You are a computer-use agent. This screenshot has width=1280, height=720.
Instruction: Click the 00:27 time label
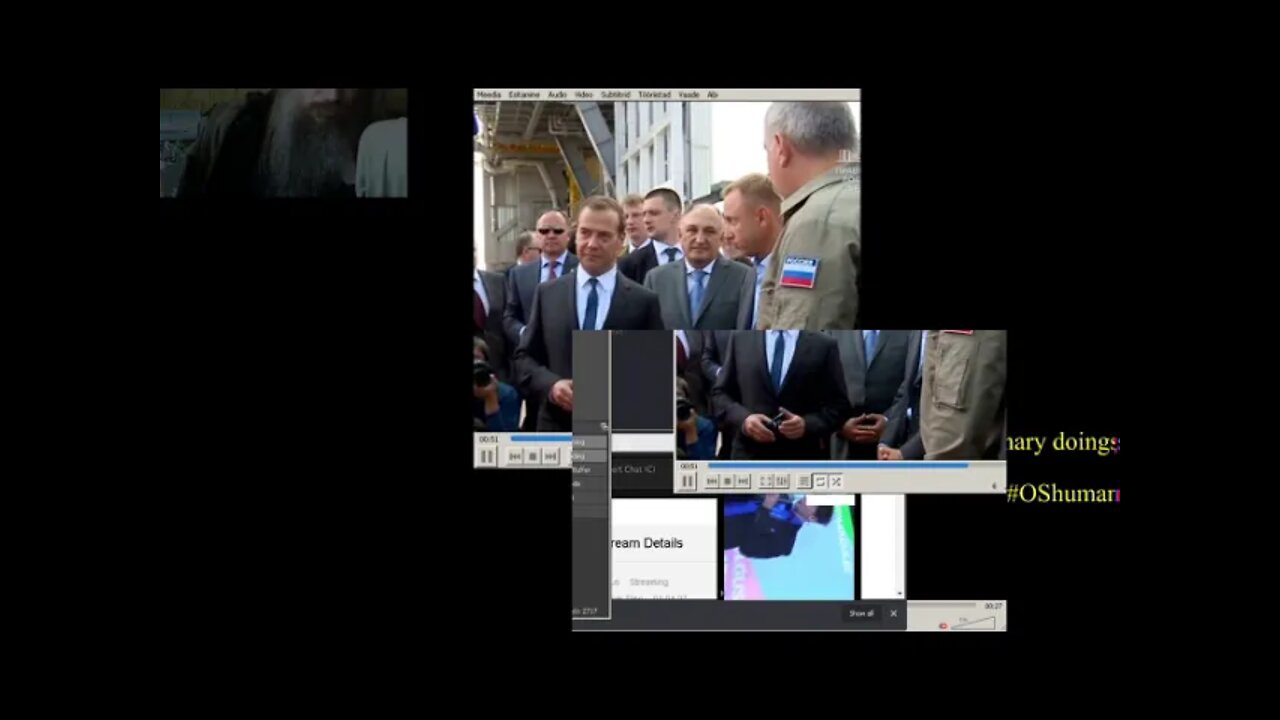pyautogui.click(x=993, y=606)
